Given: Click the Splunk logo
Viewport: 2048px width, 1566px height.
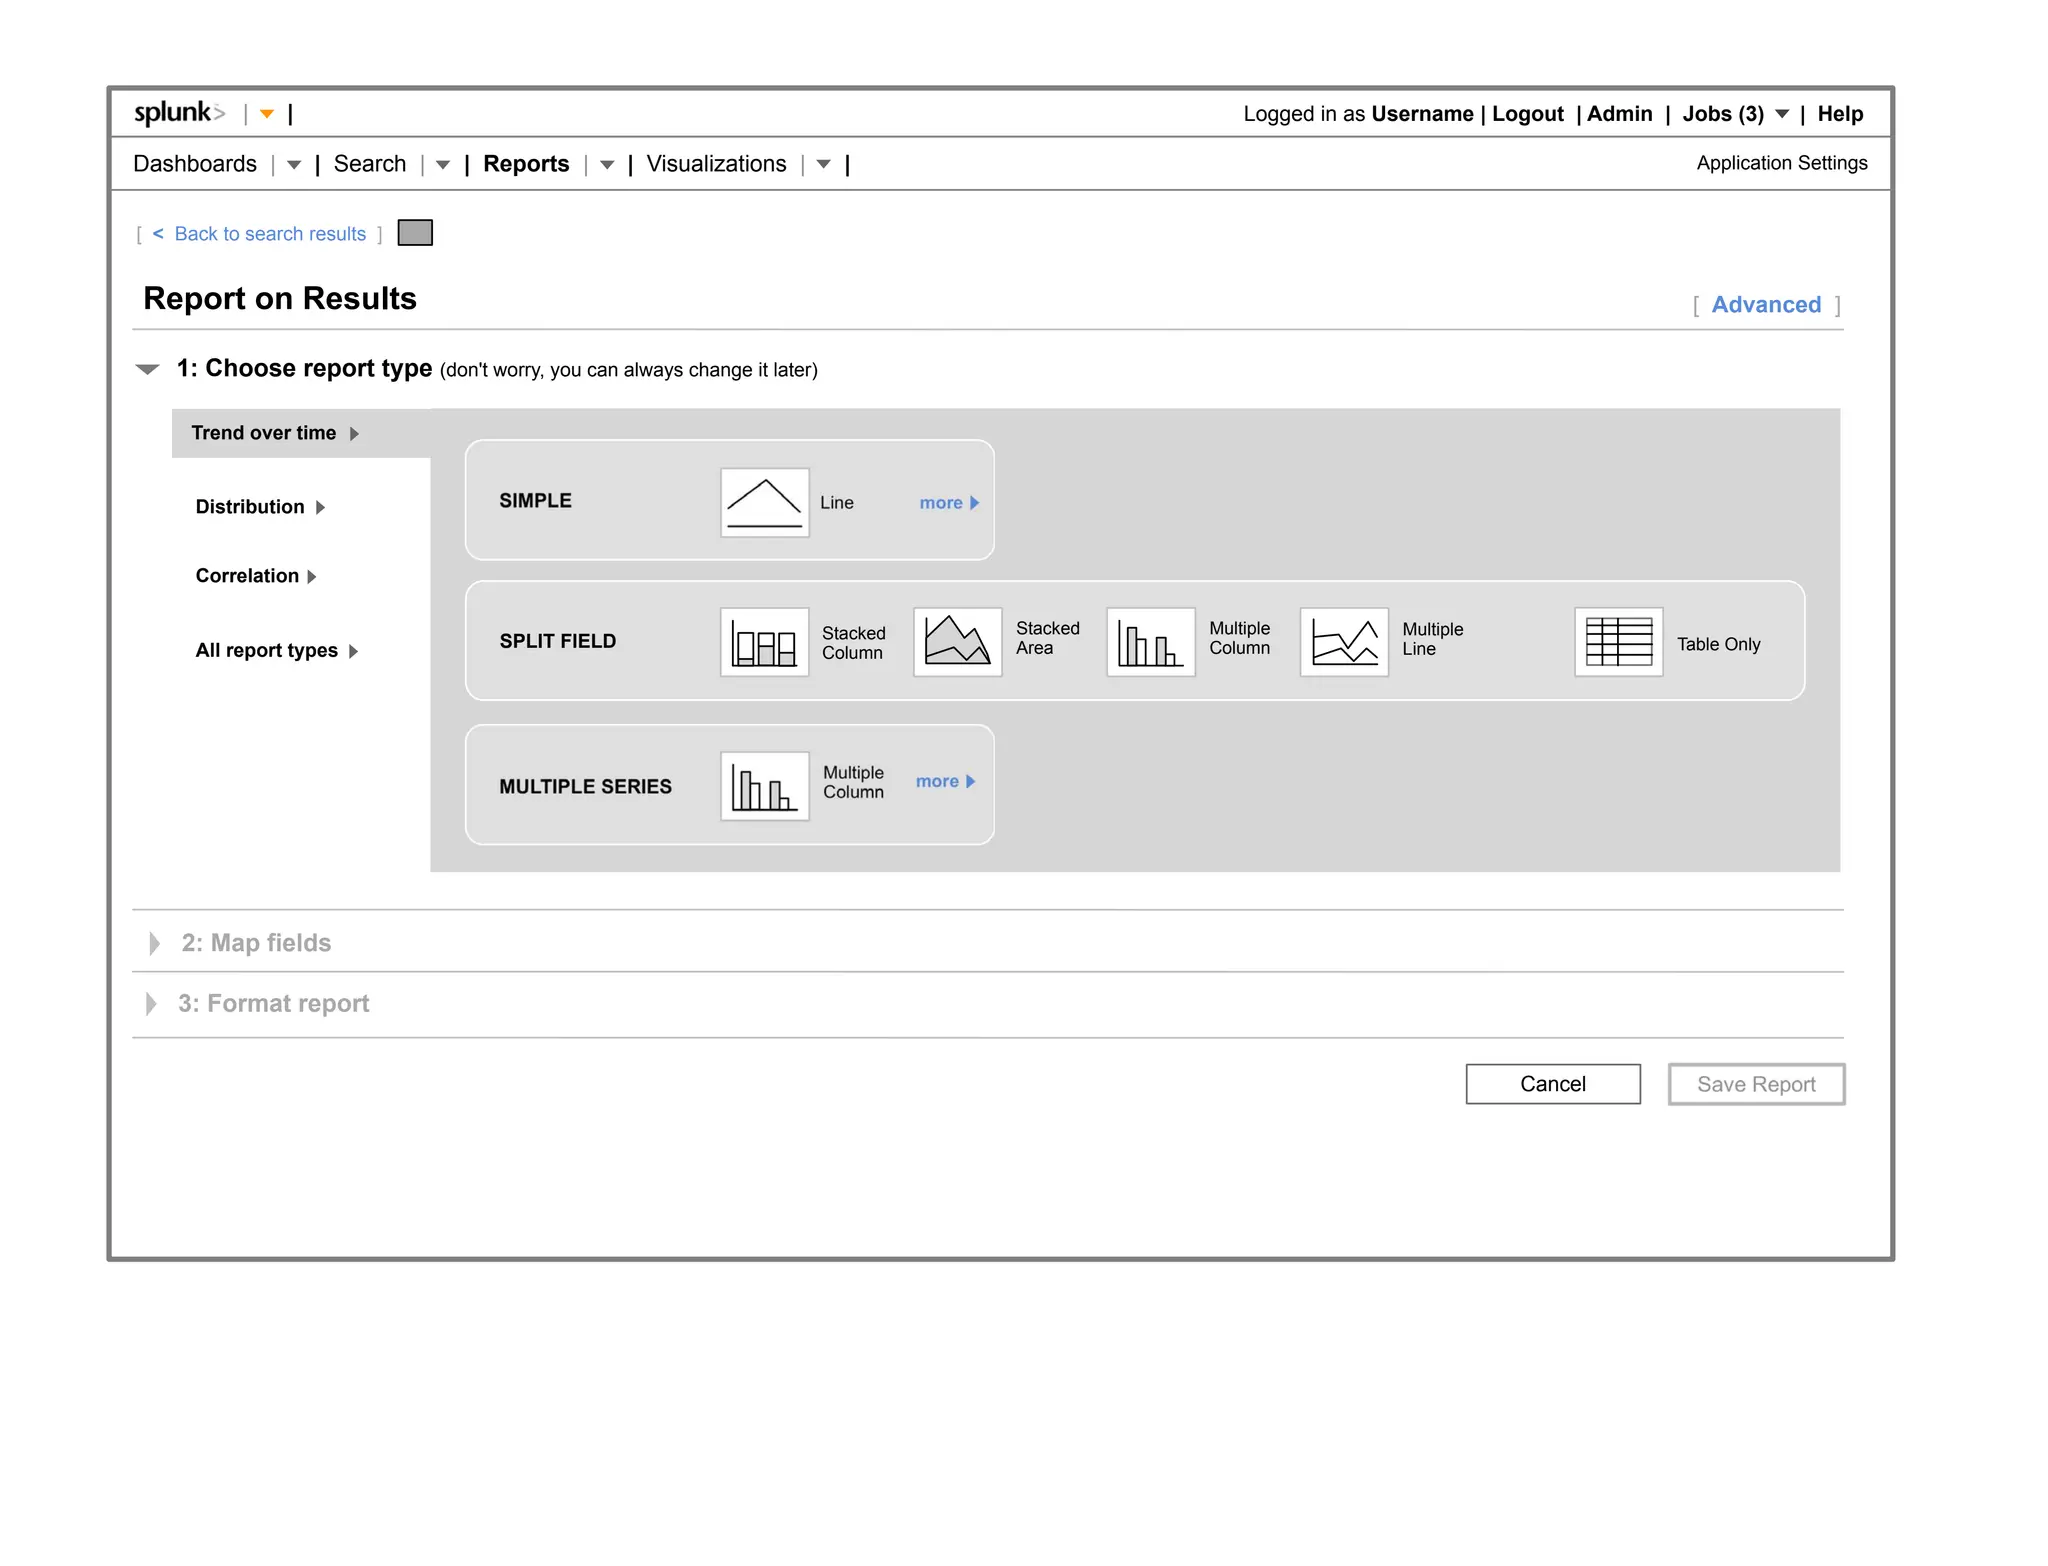Looking at the screenshot, I should (180, 113).
